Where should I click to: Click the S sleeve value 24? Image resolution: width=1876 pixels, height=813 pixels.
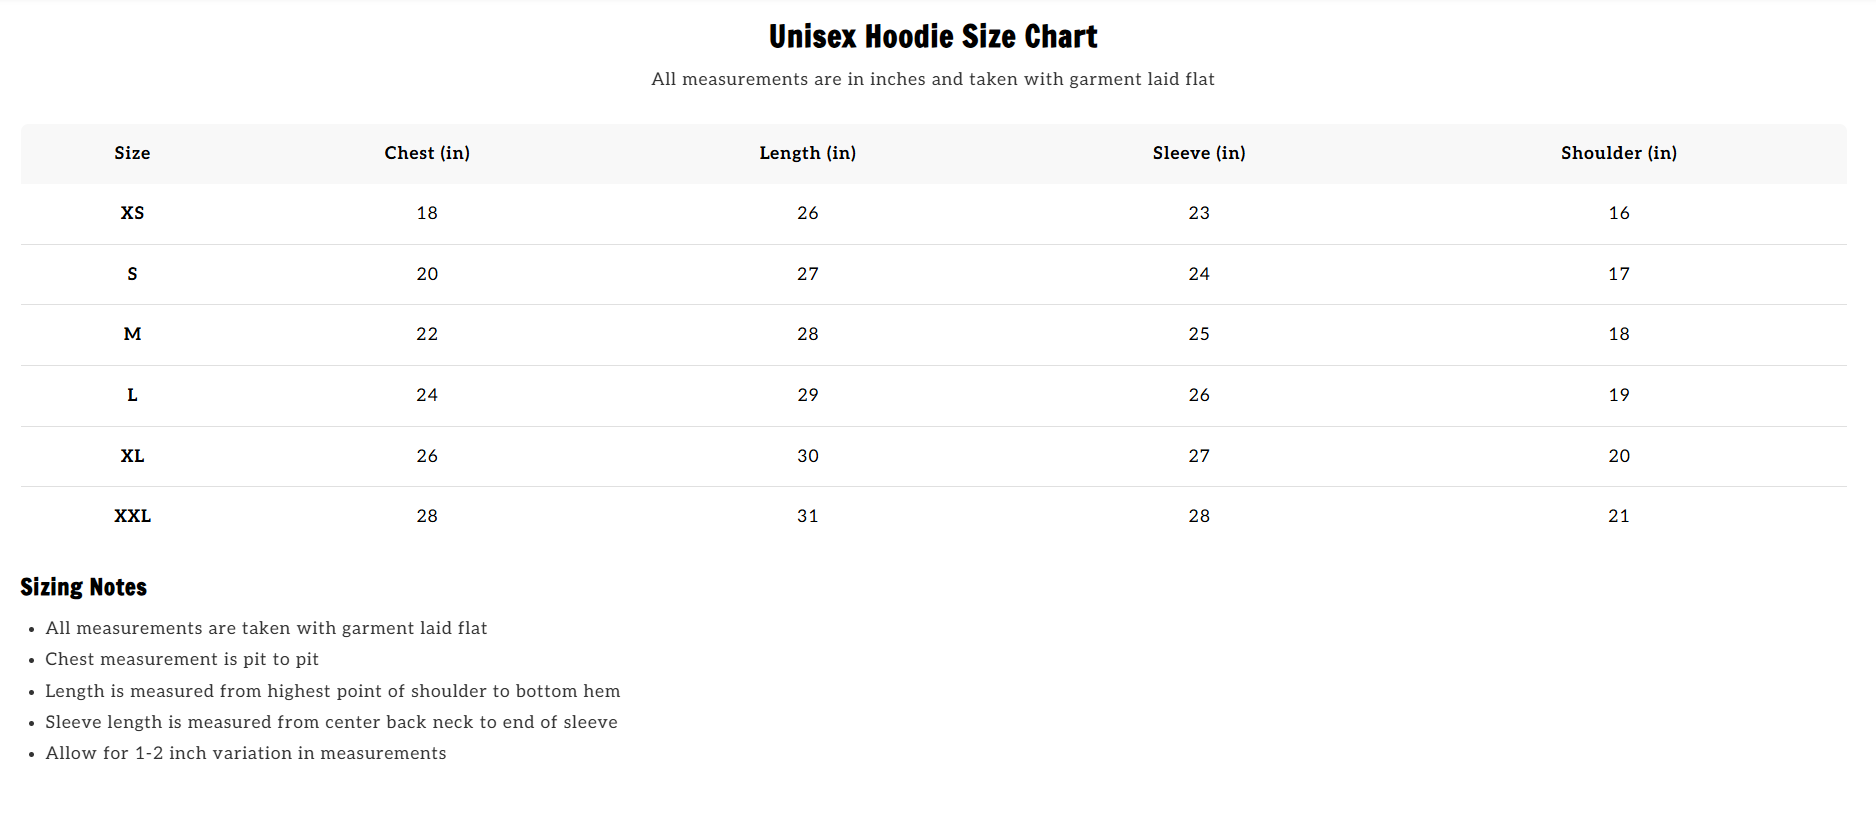pyautogui.click(x=1198, y=274)
